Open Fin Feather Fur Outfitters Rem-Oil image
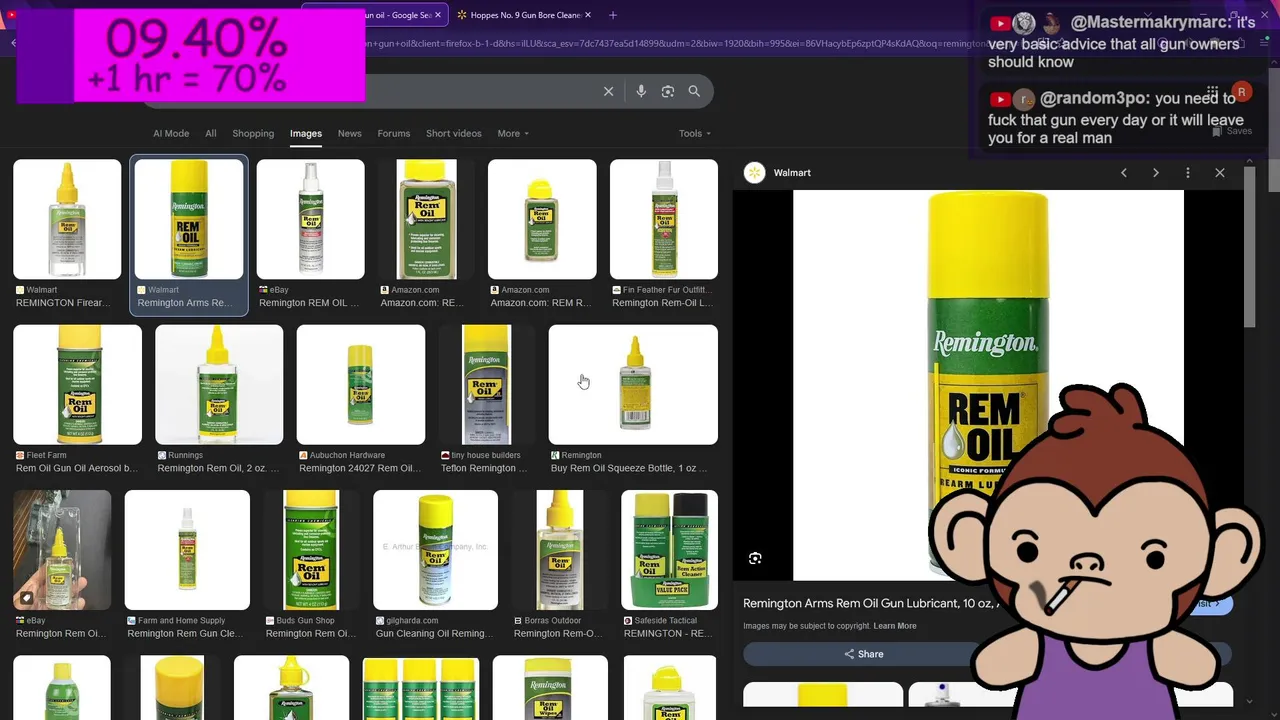The height and width of the screenshot is (720, 1280). [x=664, y=219]
